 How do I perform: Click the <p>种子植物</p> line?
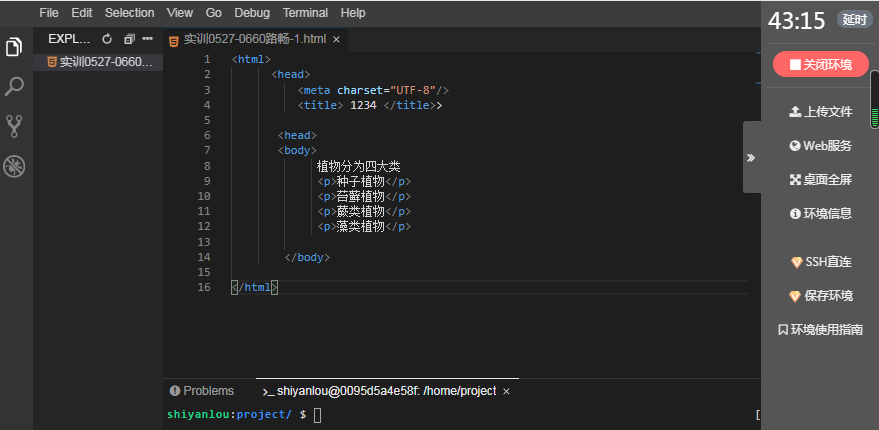click(x=364, y=181)
